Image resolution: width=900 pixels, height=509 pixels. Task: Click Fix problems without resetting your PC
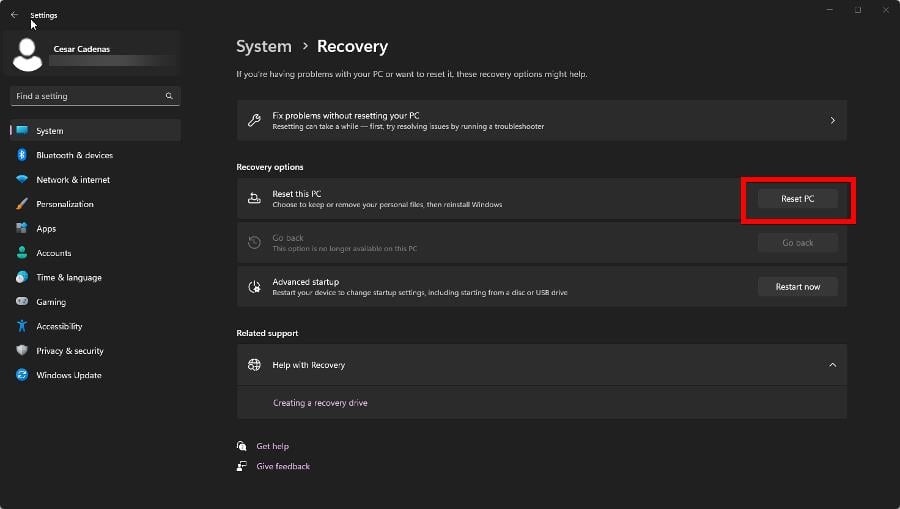pos(346,115)
